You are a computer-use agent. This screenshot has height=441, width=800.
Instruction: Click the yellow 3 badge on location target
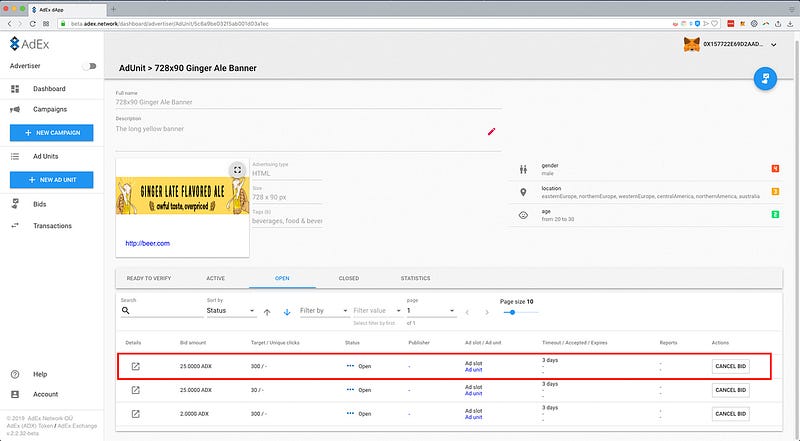click(x=775, y=192)
